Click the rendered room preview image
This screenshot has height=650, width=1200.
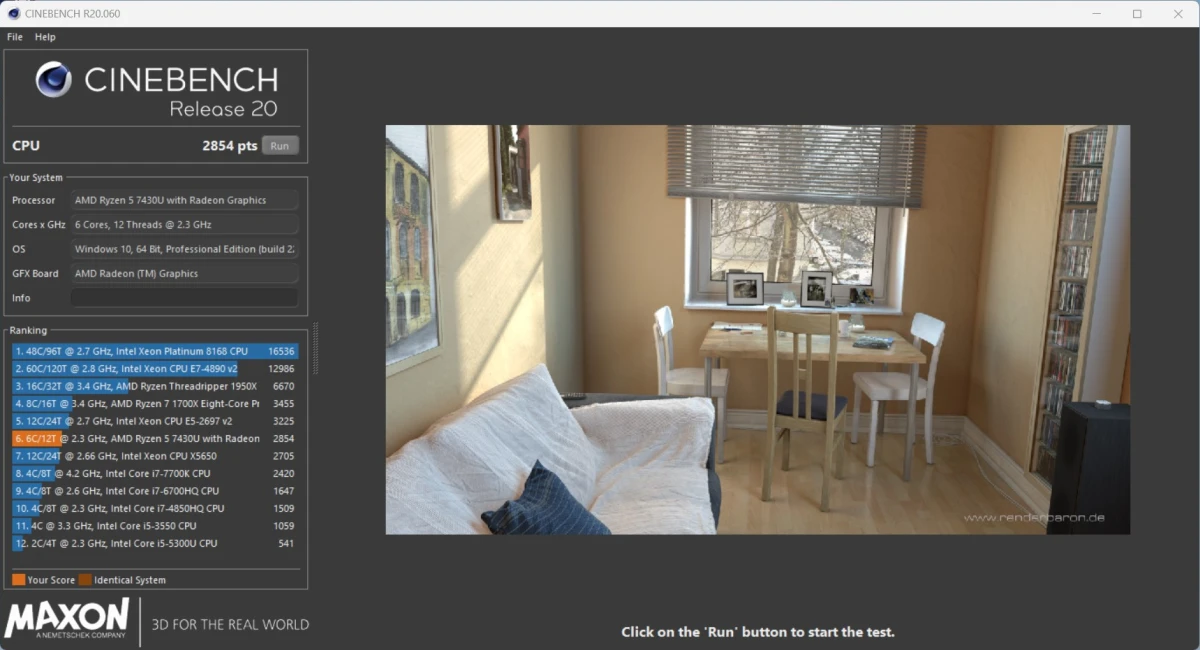757,329
